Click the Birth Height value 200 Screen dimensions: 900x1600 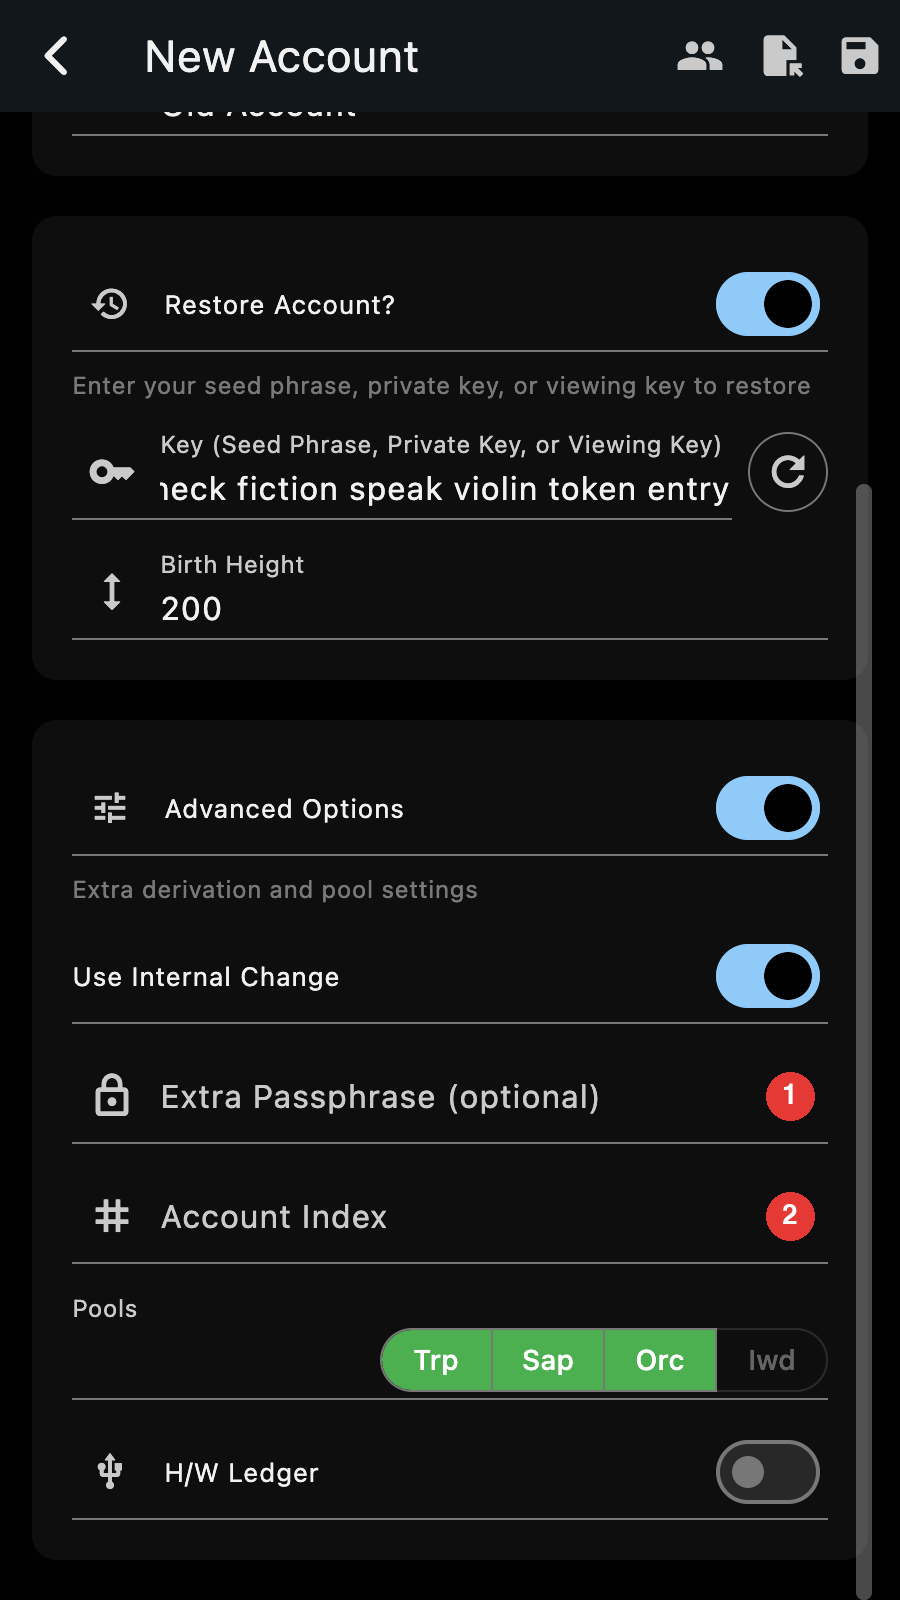coord(192,609)
